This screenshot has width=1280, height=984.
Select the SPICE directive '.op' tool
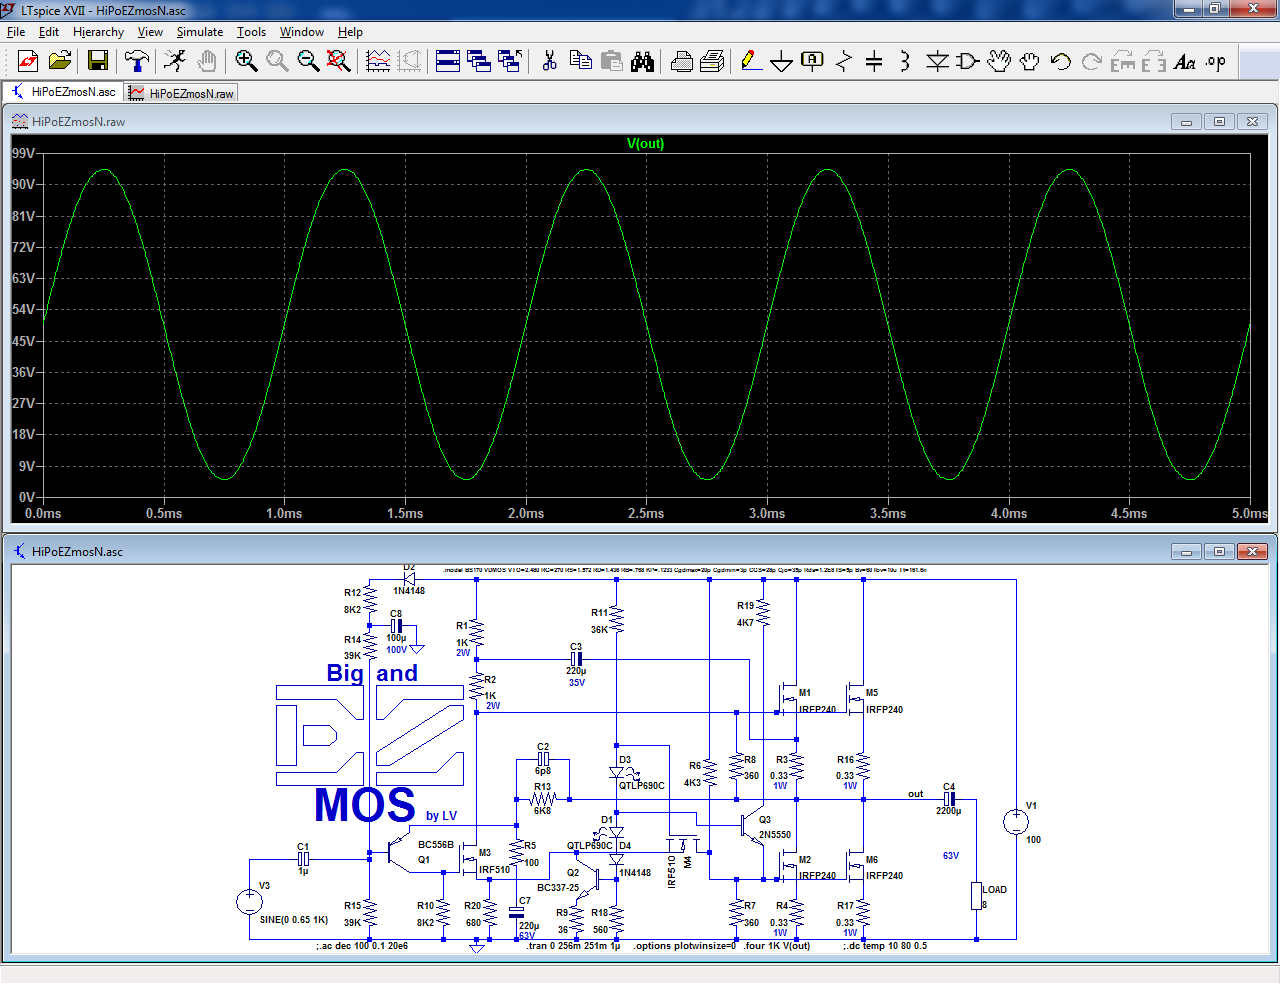(x=1216, y=62)
